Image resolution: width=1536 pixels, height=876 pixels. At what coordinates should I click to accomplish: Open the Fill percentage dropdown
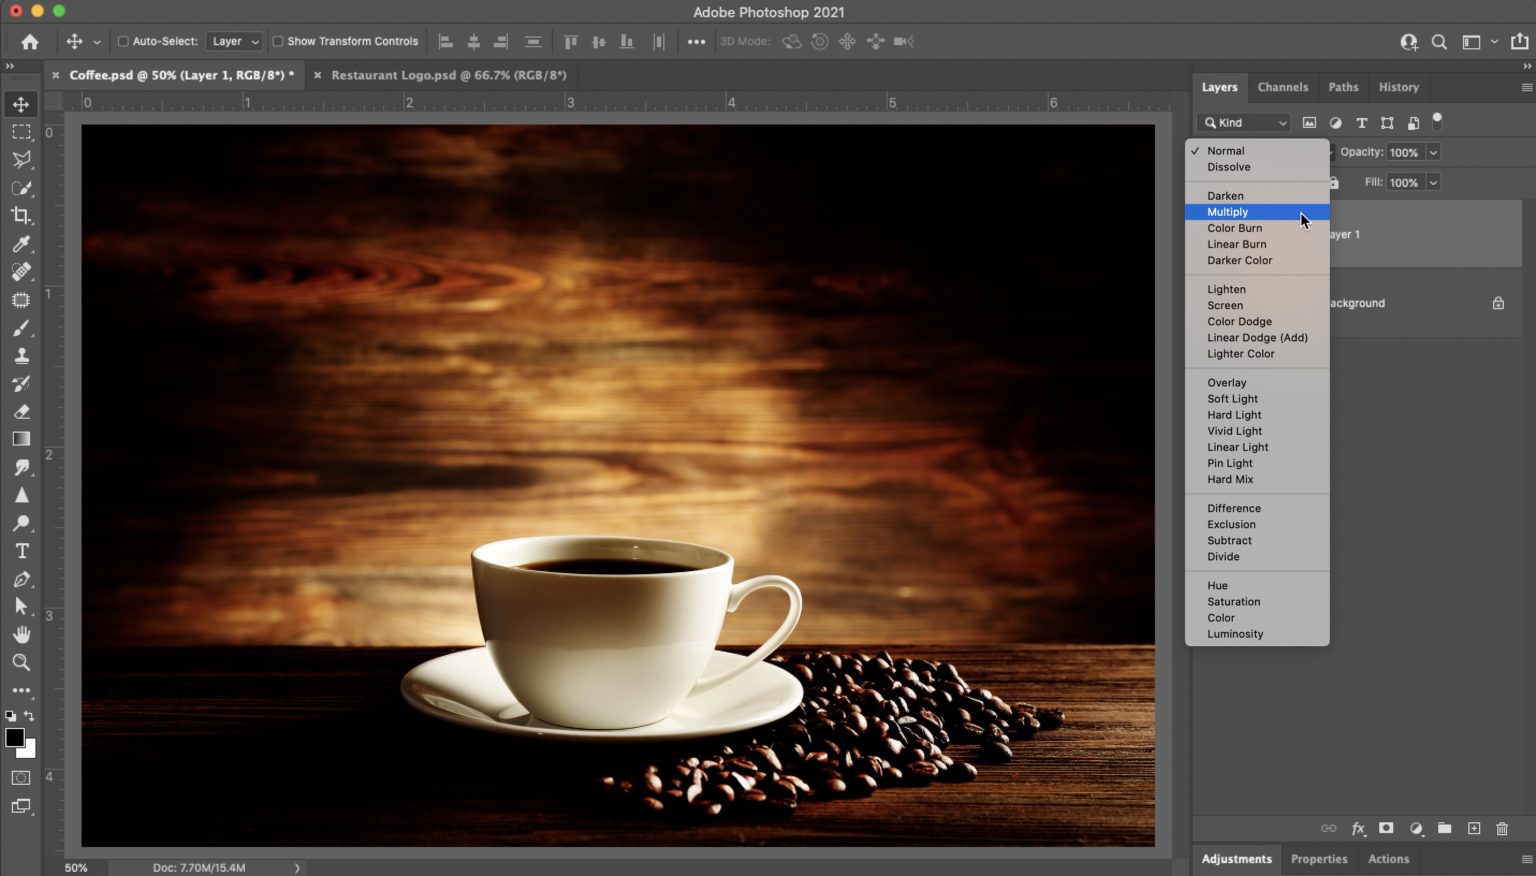pos(1433,182)
